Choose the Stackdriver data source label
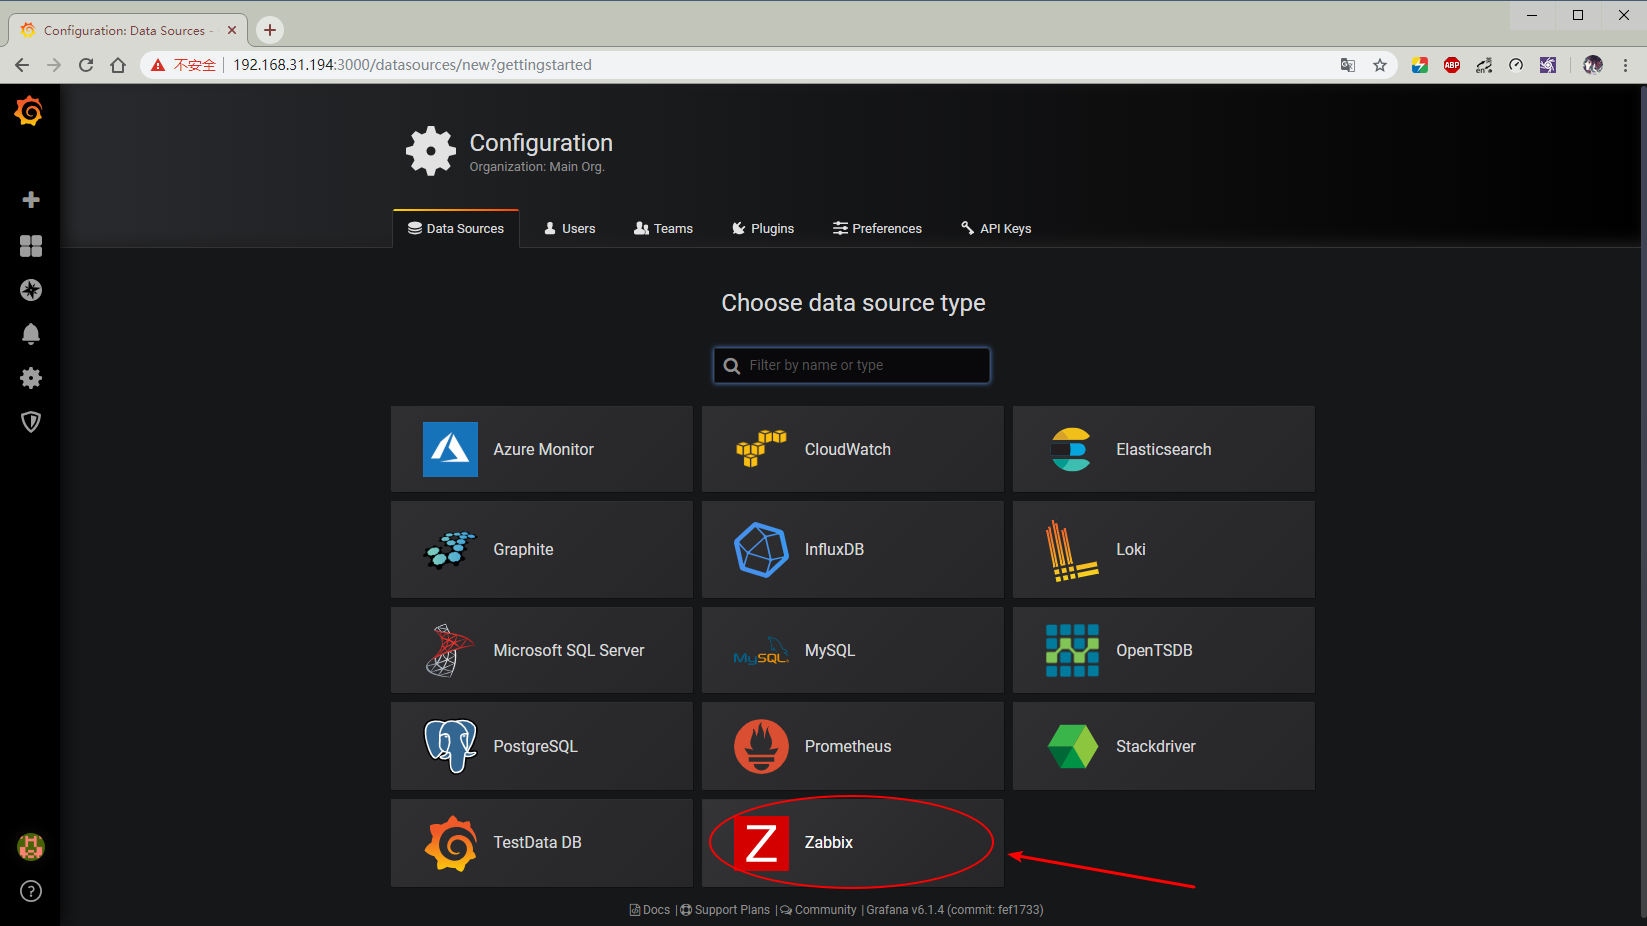This screenshot has width=1647, height=926. point(1156,747)
